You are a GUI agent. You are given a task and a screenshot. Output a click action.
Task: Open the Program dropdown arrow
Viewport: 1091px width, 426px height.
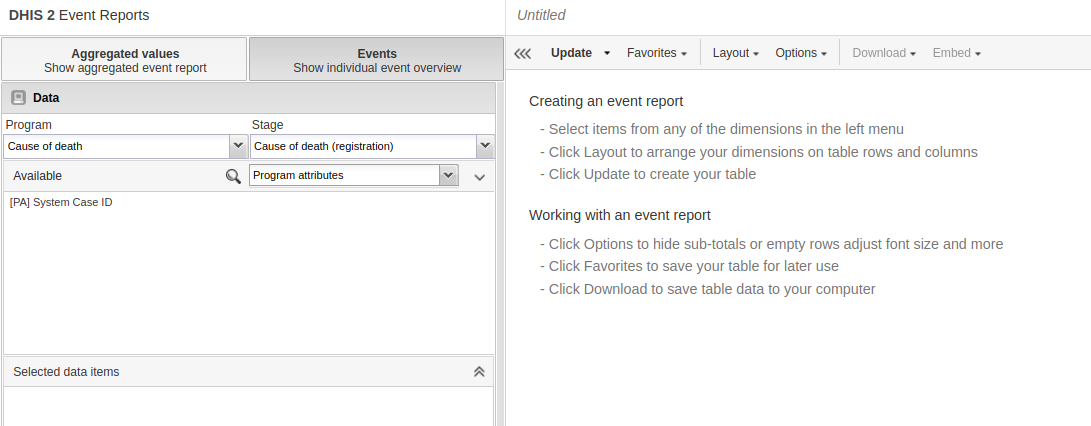[x=238, y=146]
